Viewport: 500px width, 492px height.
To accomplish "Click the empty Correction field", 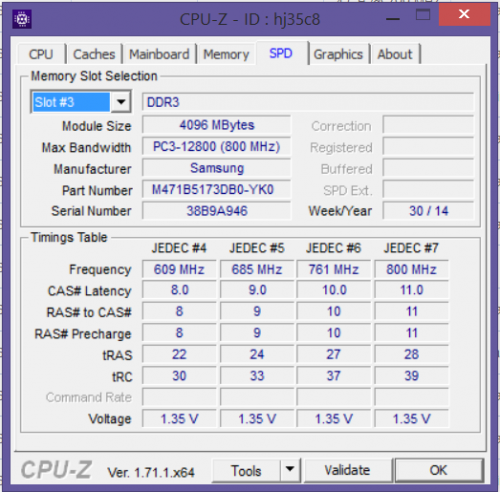I will pos(428,125).
